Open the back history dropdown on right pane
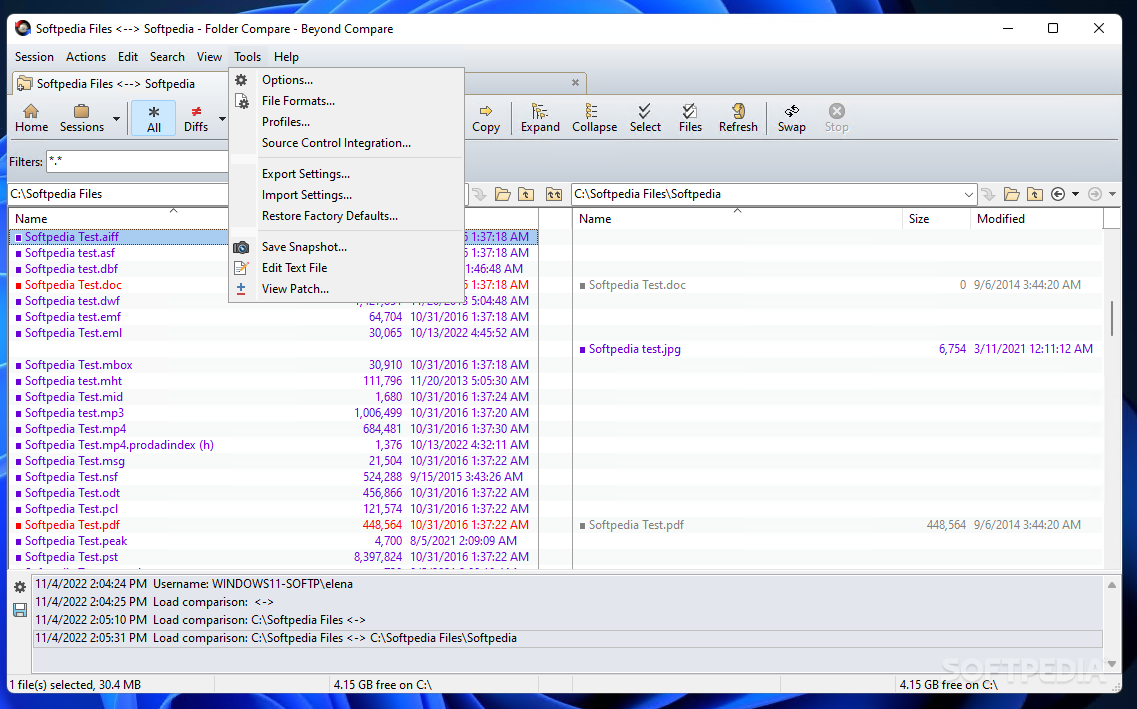 tap(1075, 194)
